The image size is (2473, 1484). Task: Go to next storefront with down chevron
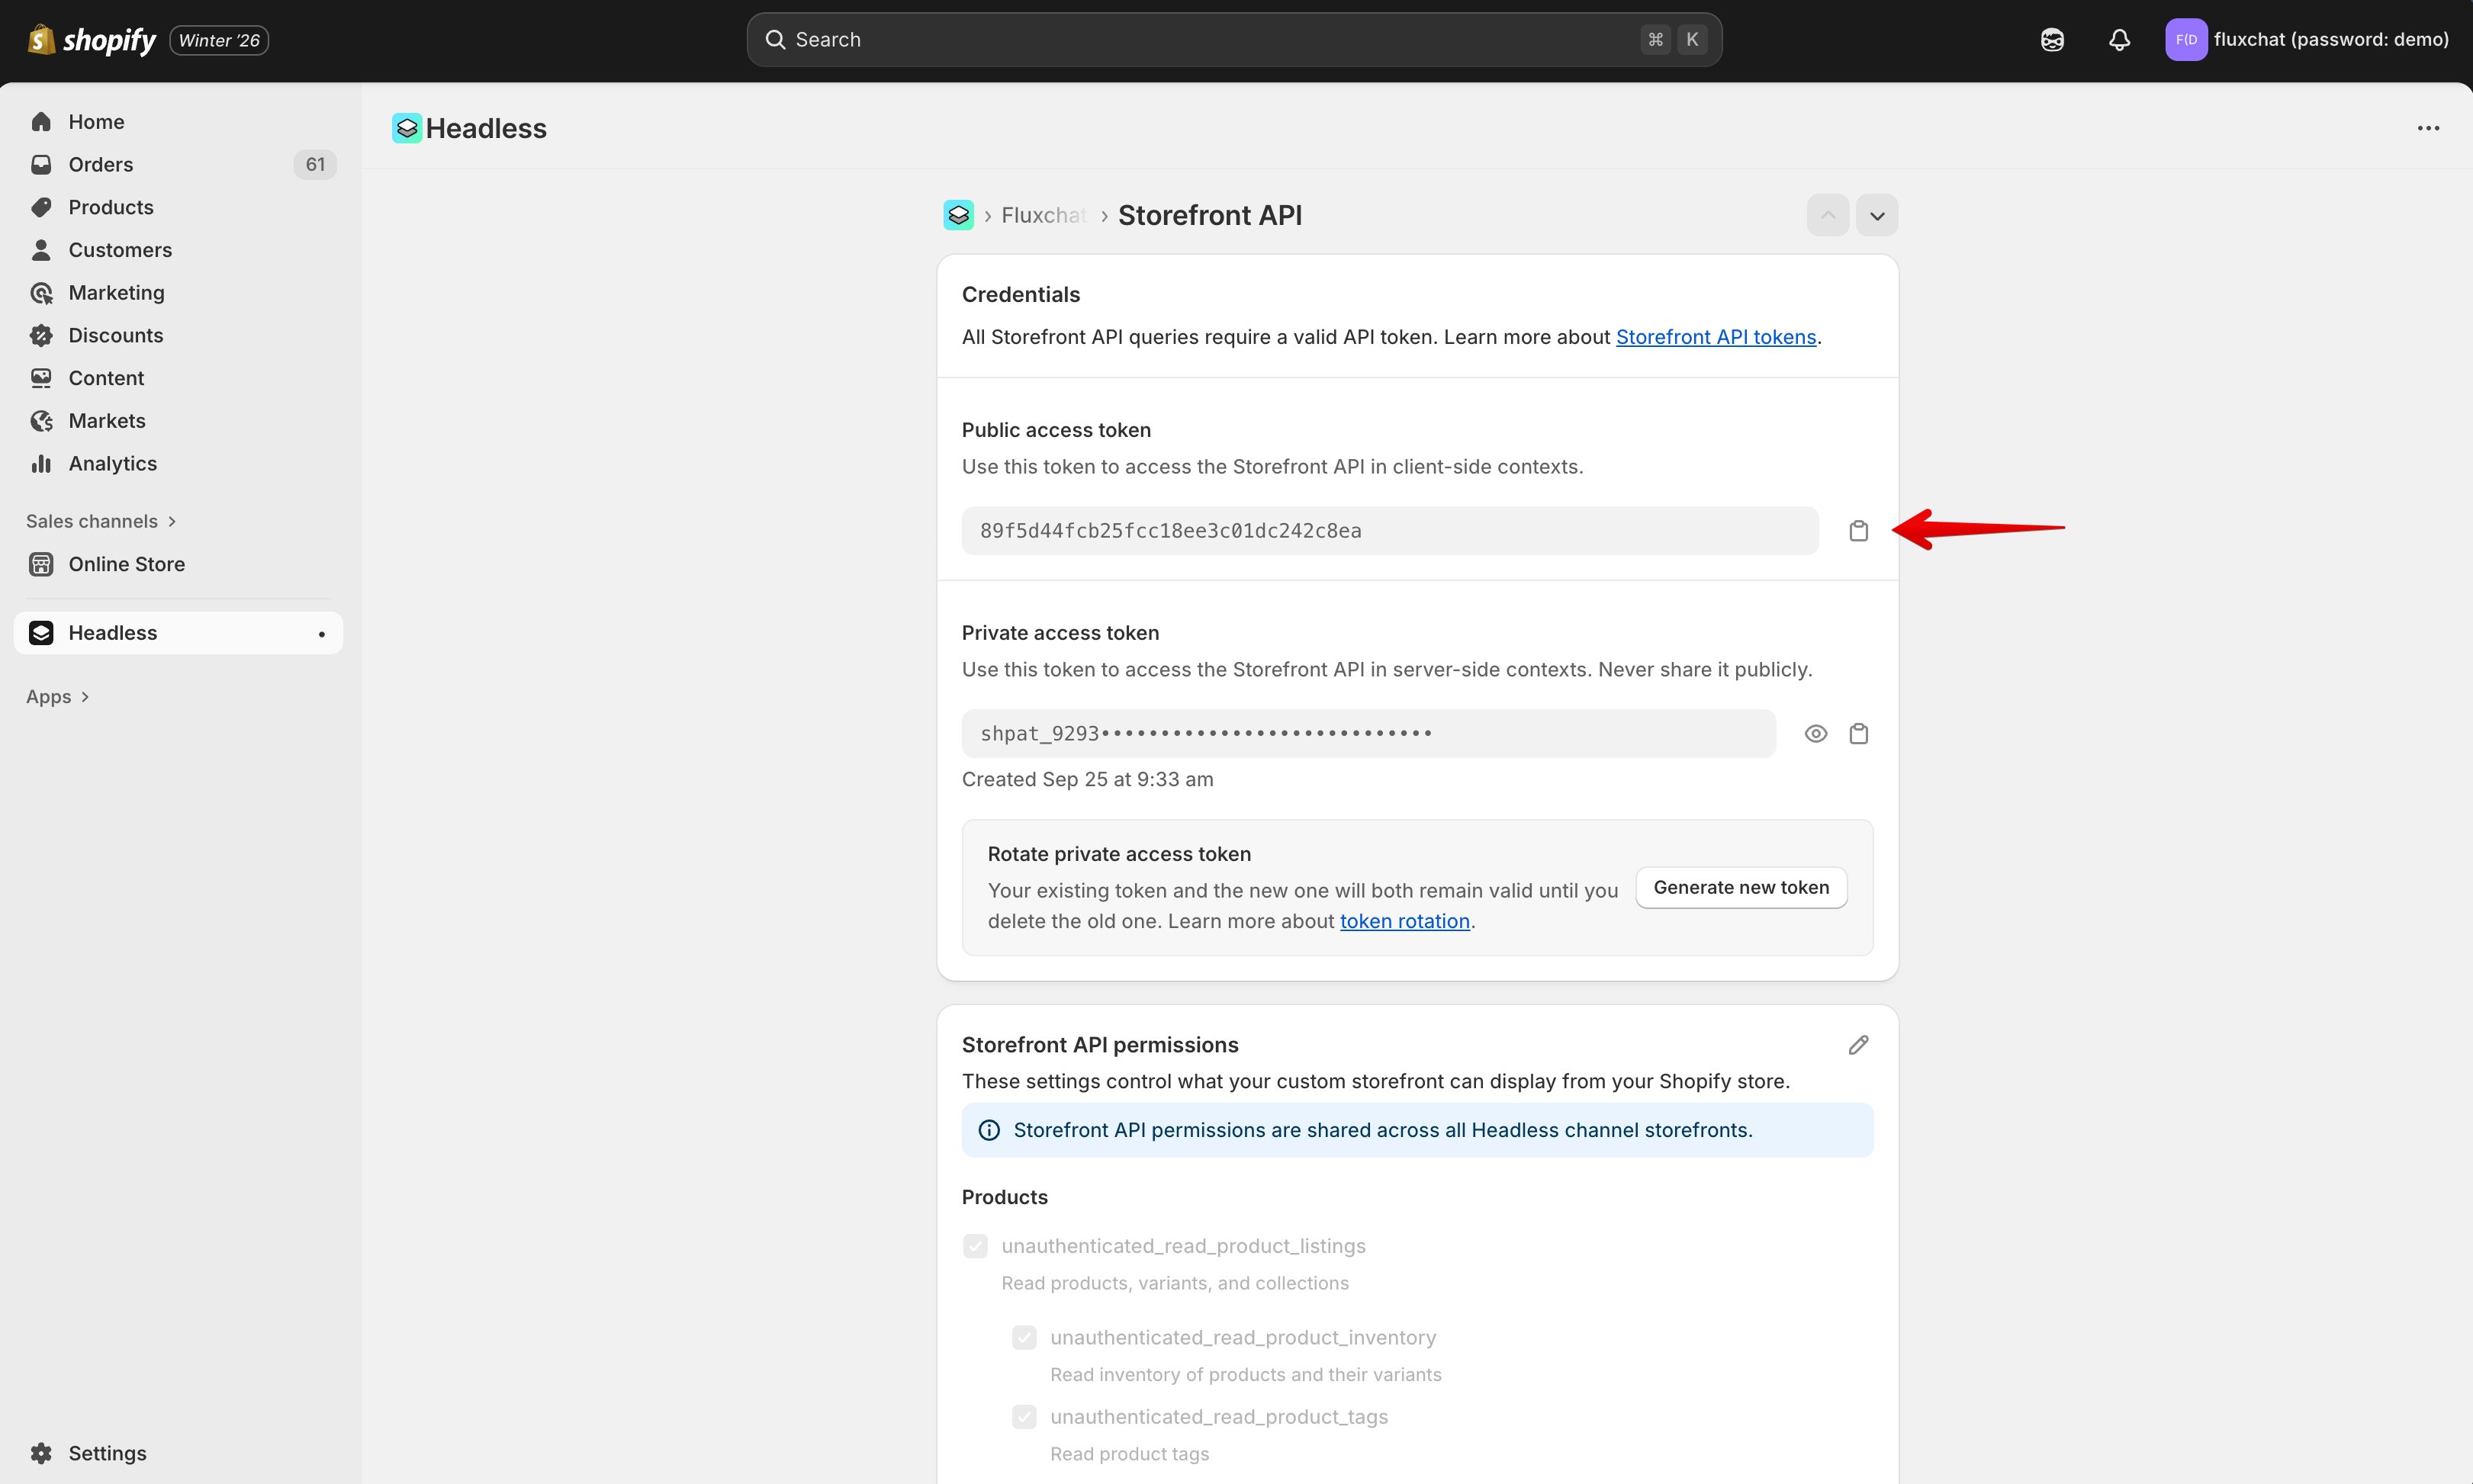[x=1877, y=216]
